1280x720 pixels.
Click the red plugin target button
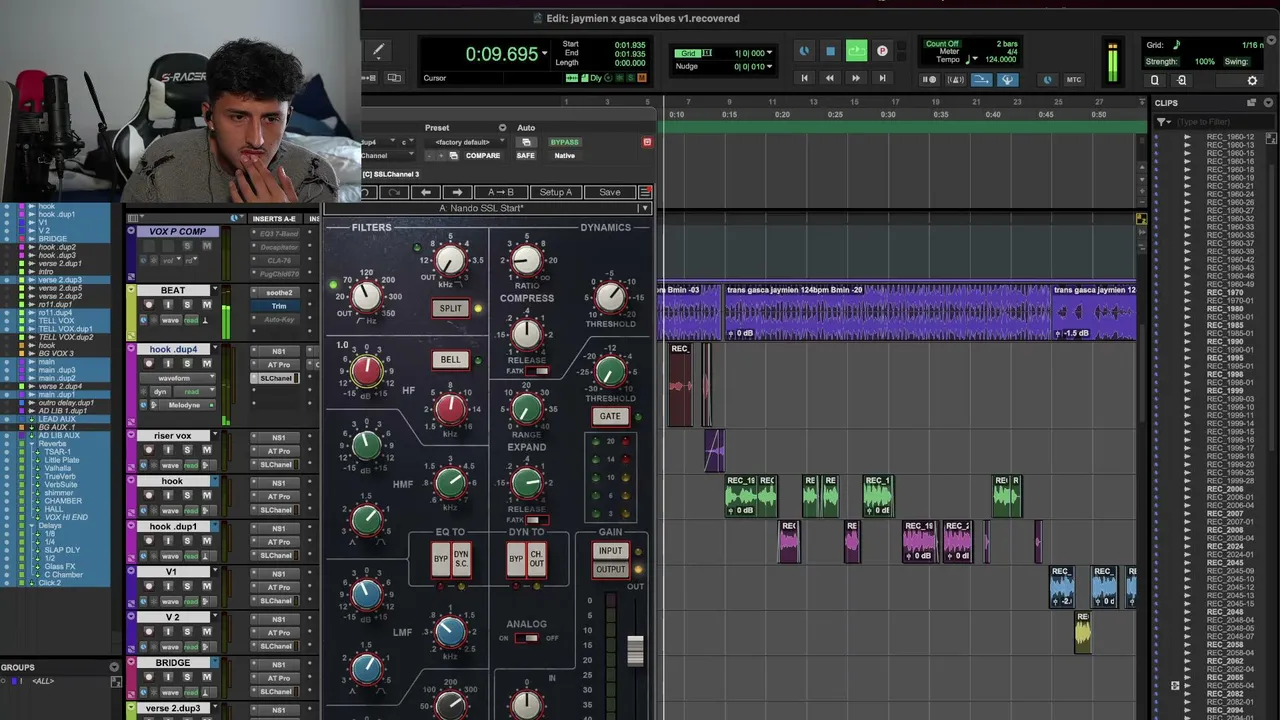pyautogui.click(x=647, y=142)
